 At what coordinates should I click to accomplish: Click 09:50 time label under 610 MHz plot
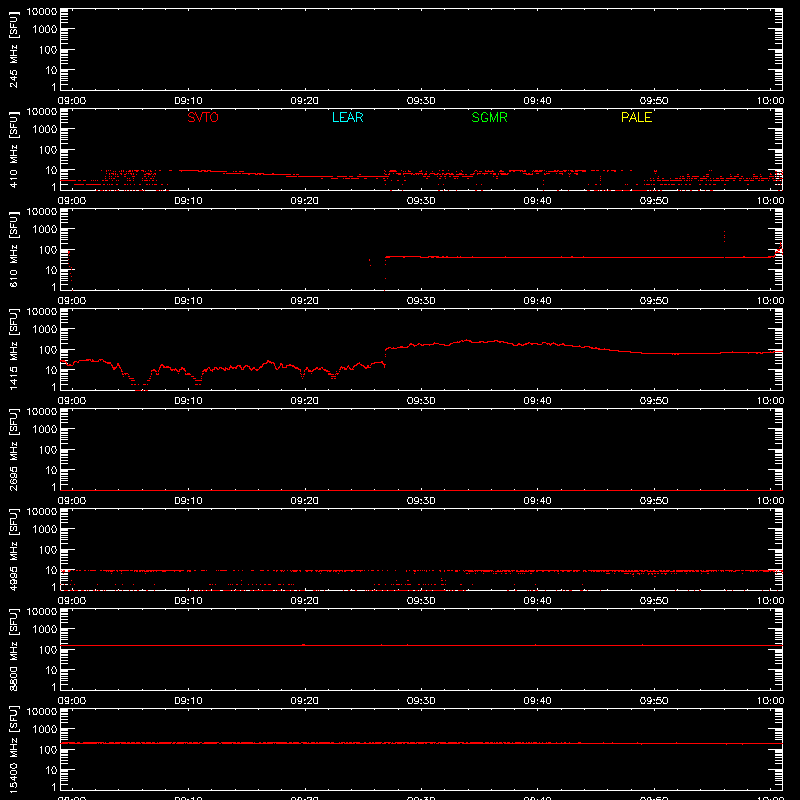(654, 301)
